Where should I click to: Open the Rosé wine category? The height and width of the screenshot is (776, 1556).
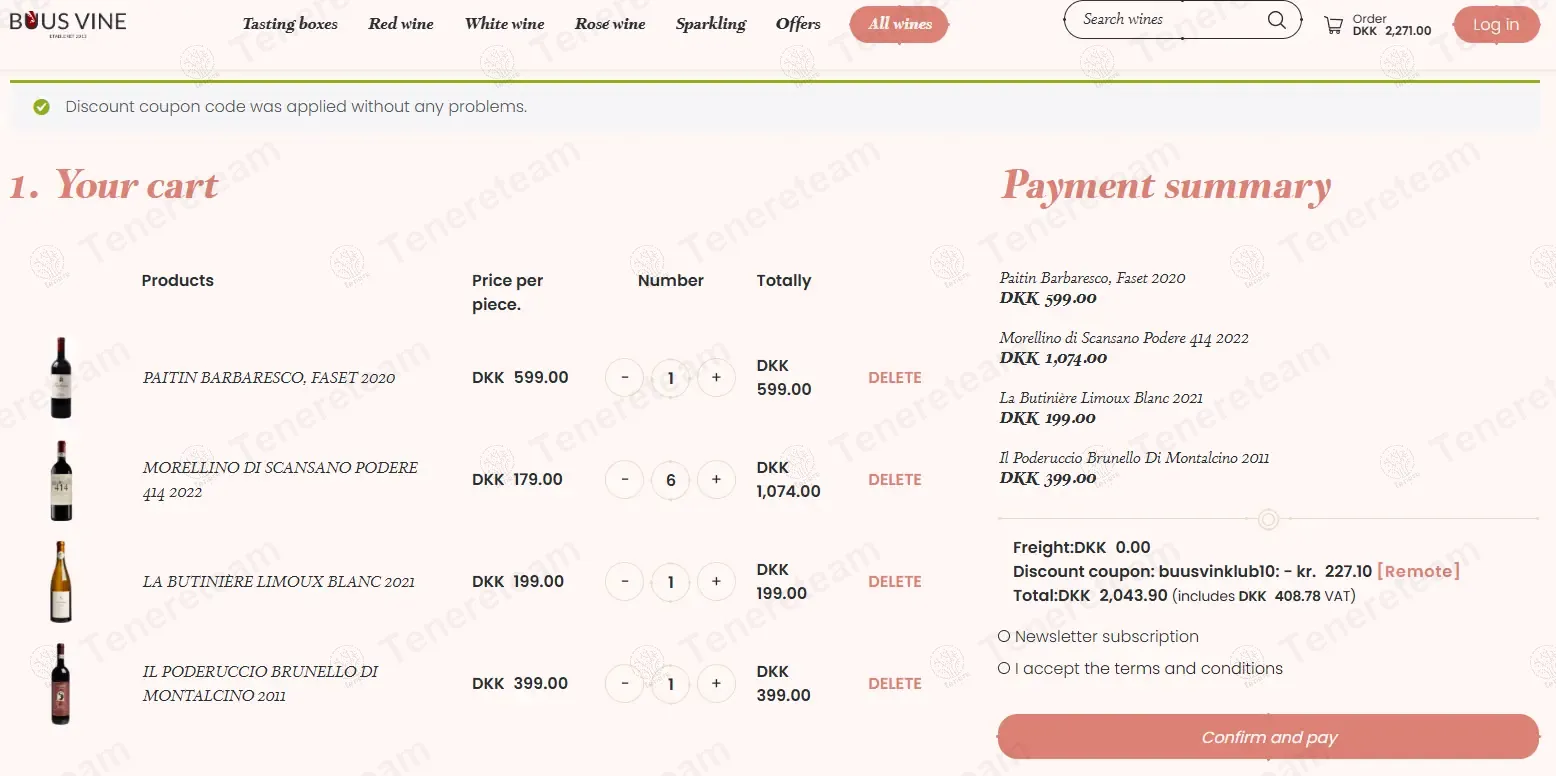[610, 24]
